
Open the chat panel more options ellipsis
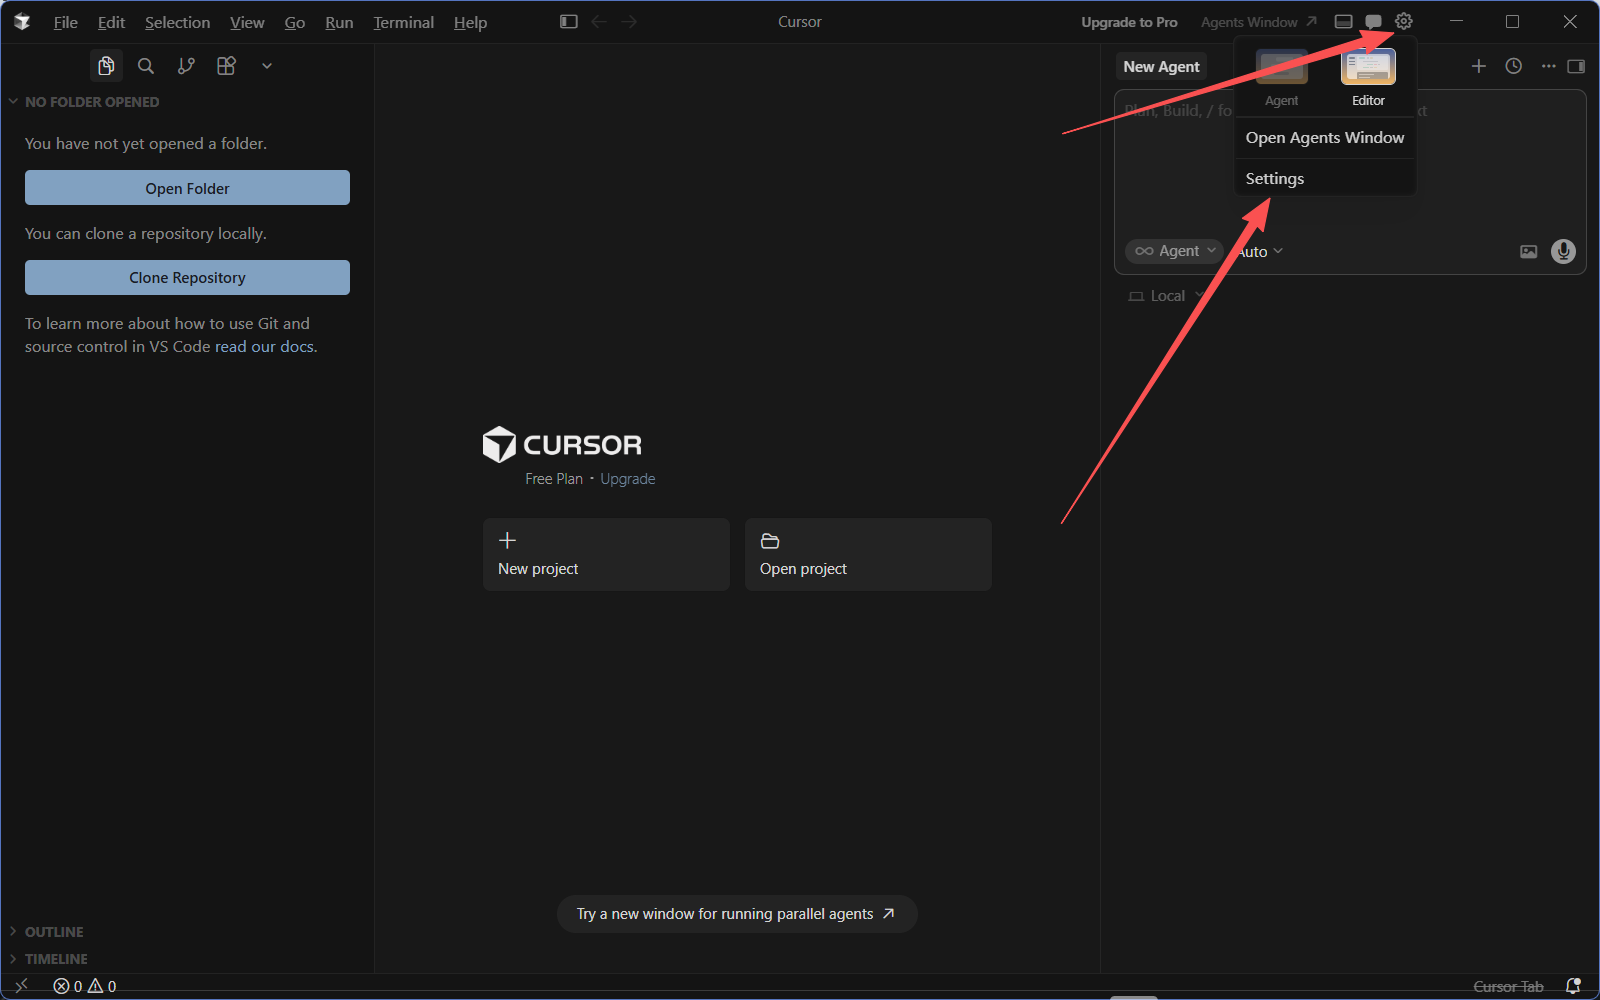click(1548, 66)
